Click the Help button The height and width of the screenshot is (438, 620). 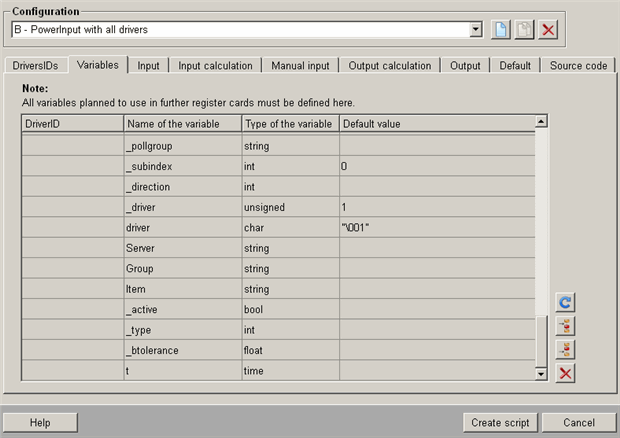click(40, 422)
